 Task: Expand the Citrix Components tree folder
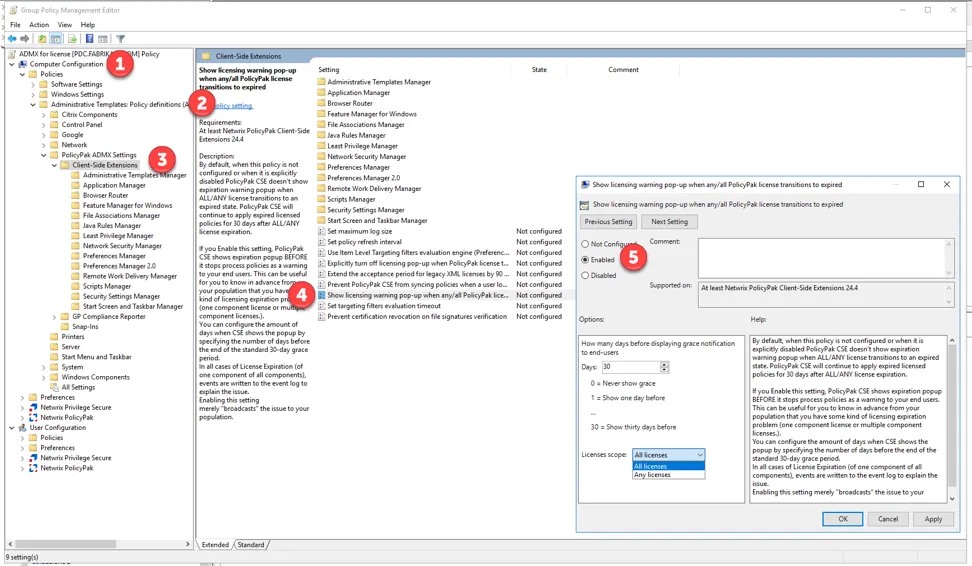44,114
